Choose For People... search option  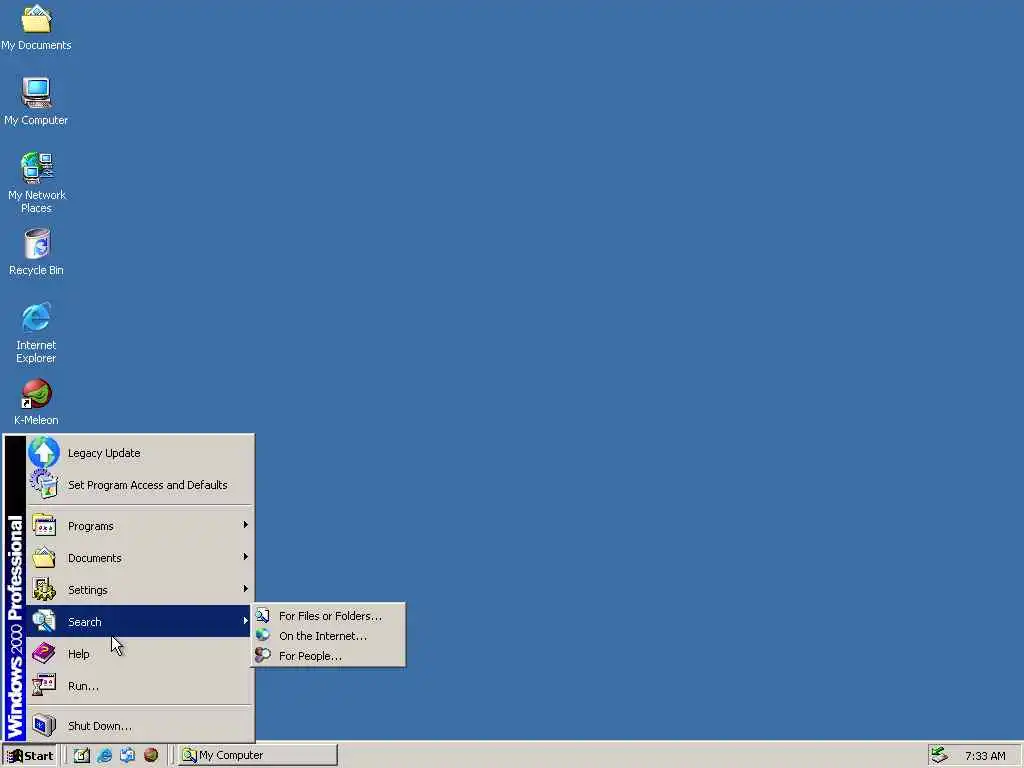(x=328, y=656)
